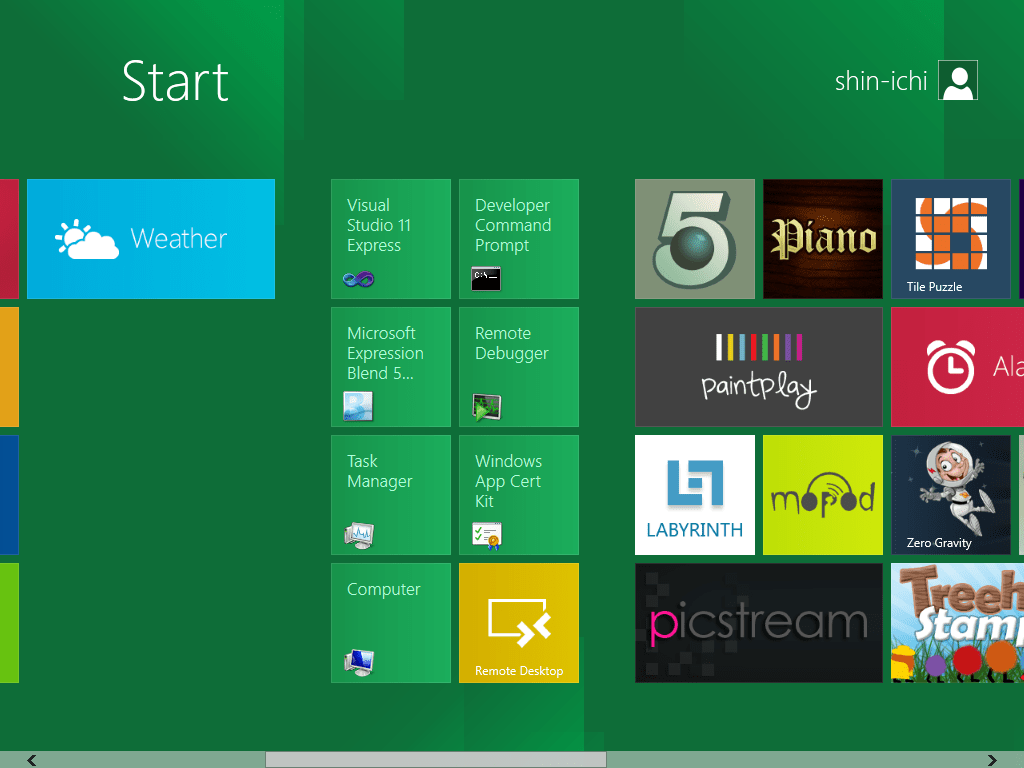
Task: Open the Weather tile
Action: (x=151, y=238)
